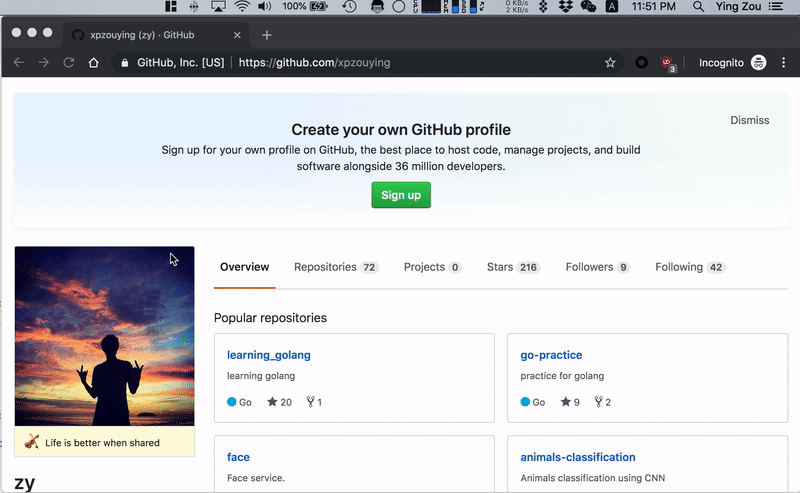800x493 pixels.
Task: Open the go-practice repository link
Action: point(551,355)
